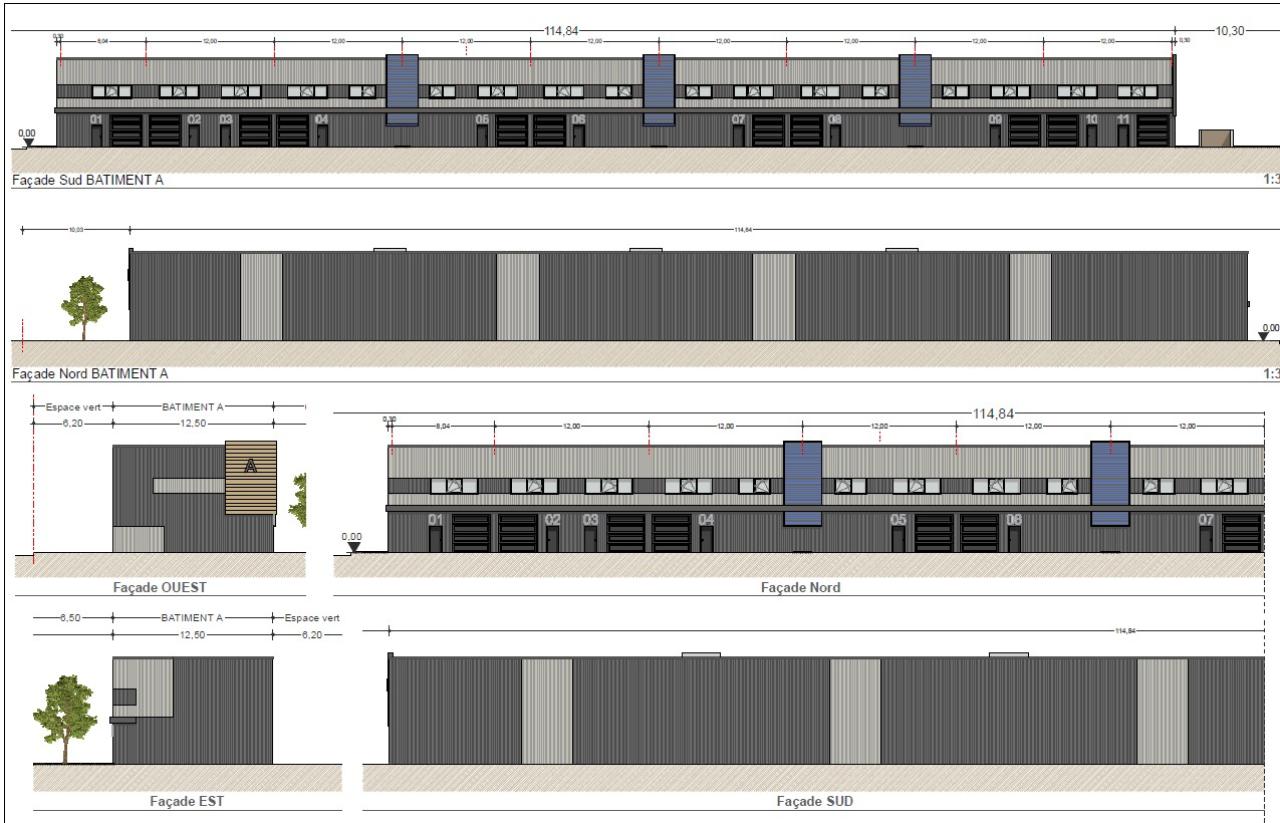Click door number '11' on the top elevation
Image resolution: width=1280 pixels, height=823 pixels.
tap(1123, 120)
